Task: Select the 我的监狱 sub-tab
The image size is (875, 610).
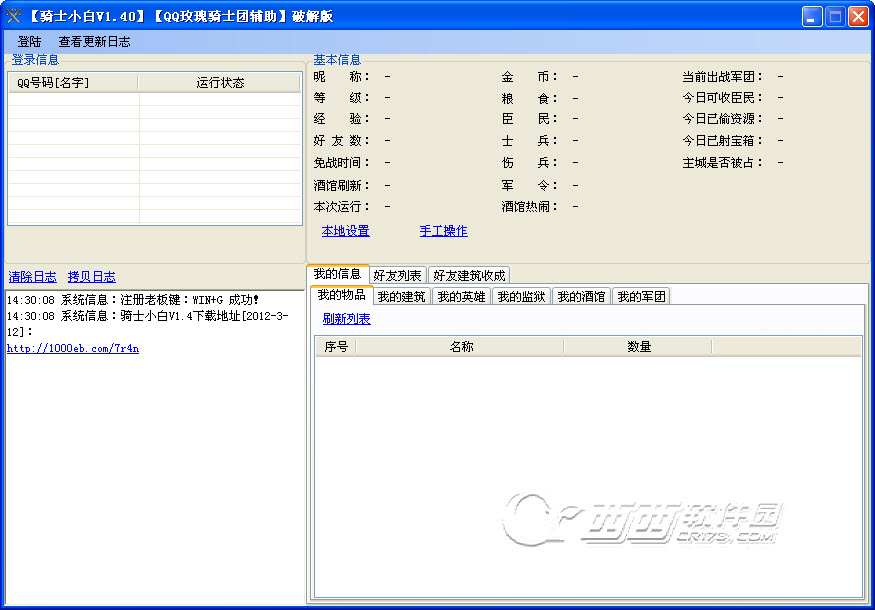Action: [x=521, y=296]
